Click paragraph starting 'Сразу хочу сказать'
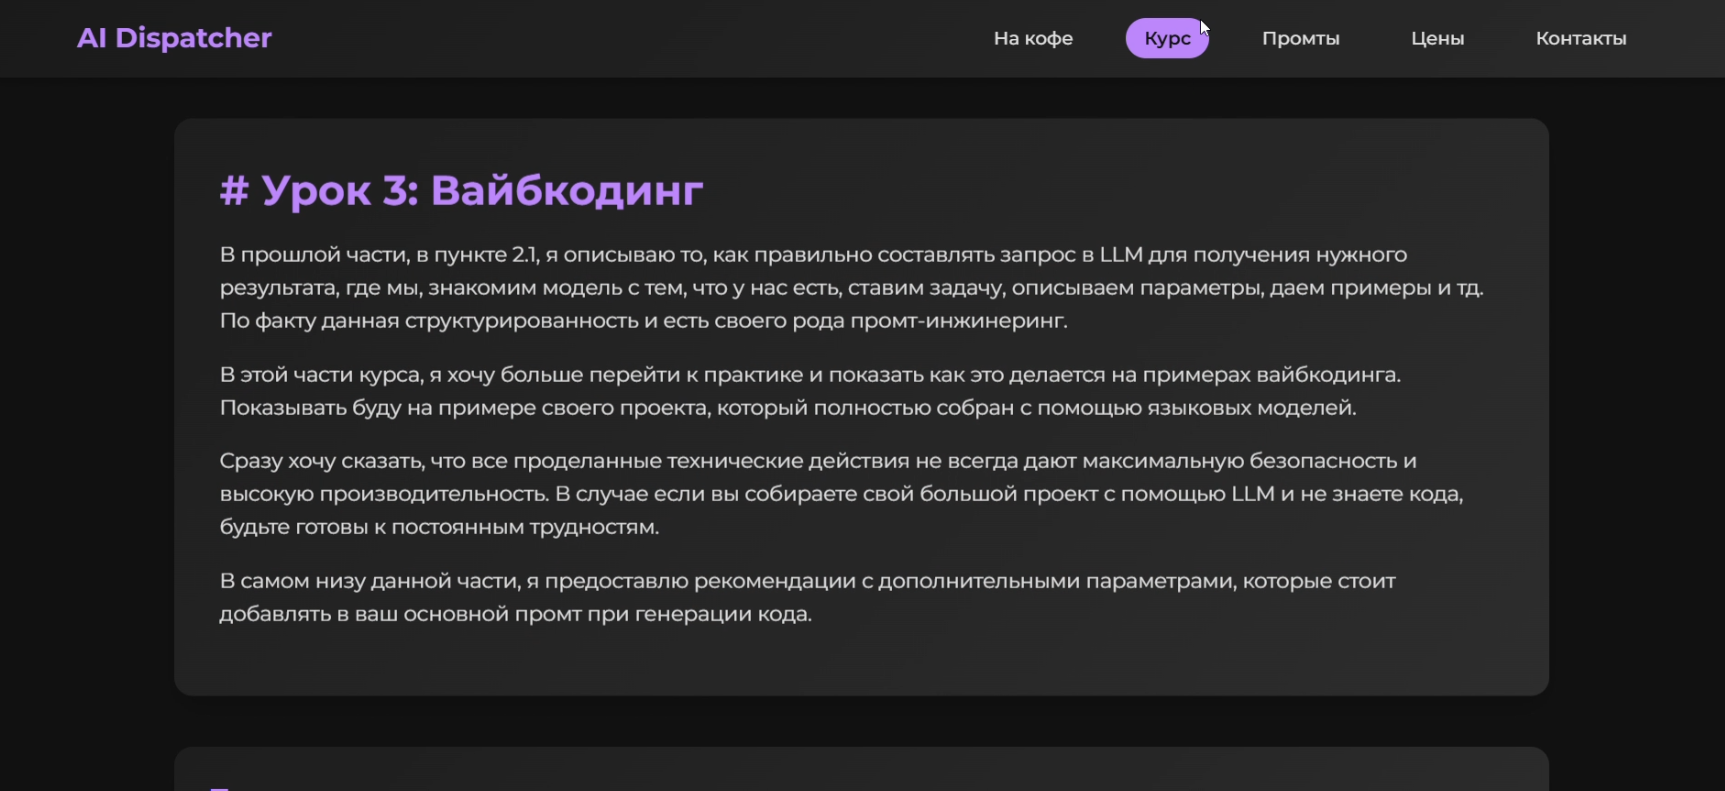Screen dimensions: 1725x791 (x=841, y=493)
